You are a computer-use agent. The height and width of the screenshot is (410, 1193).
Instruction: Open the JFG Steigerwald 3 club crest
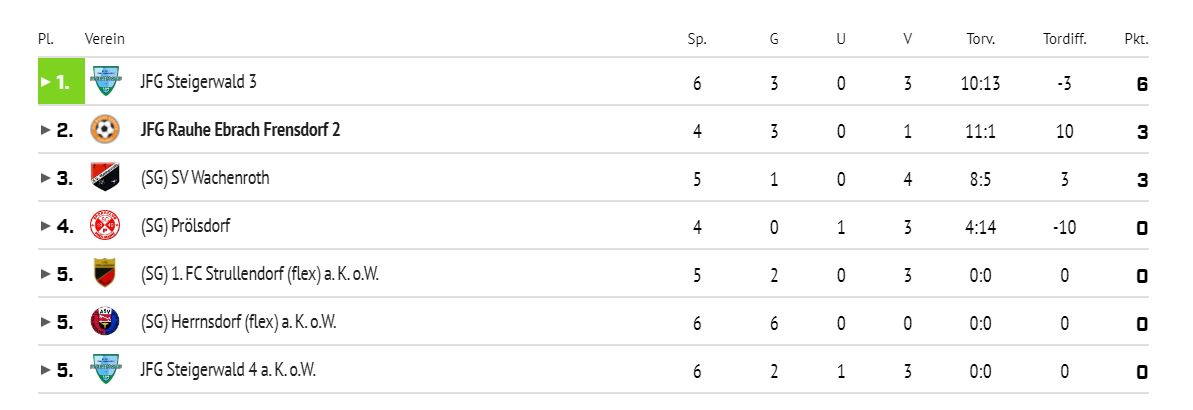coord(105,81)
